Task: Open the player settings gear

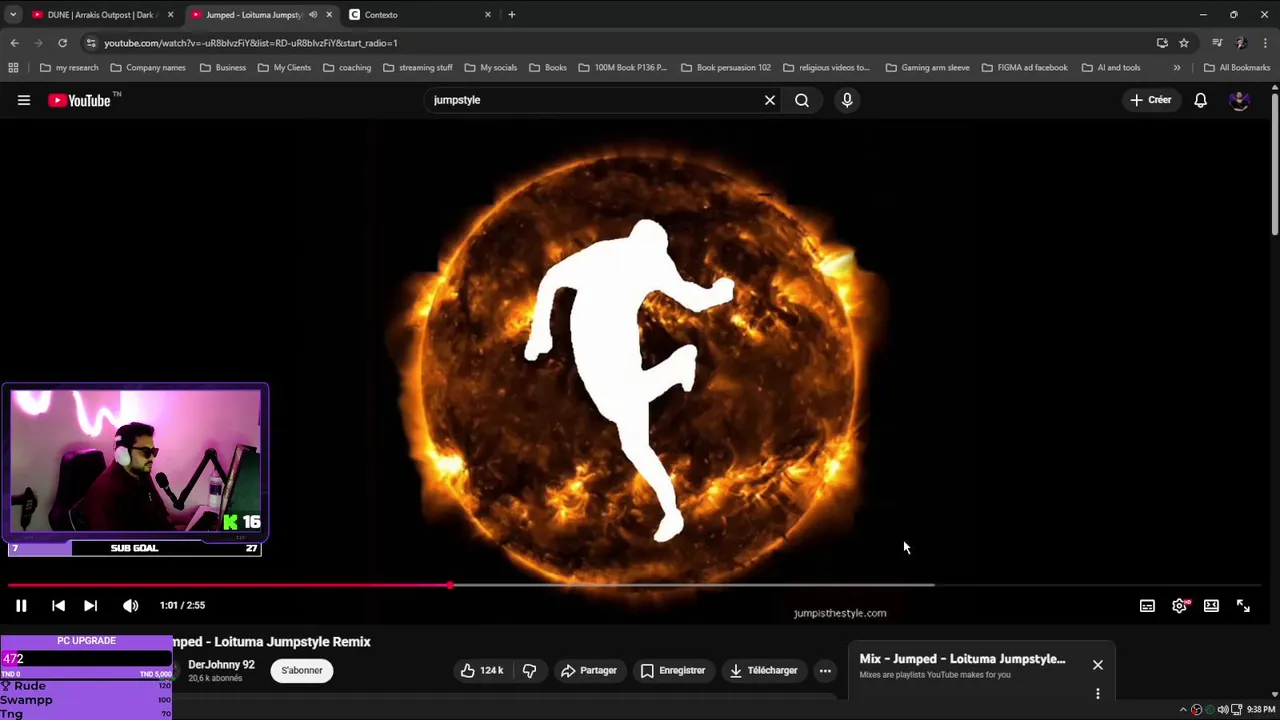Action: click(x=1180, y=605)
